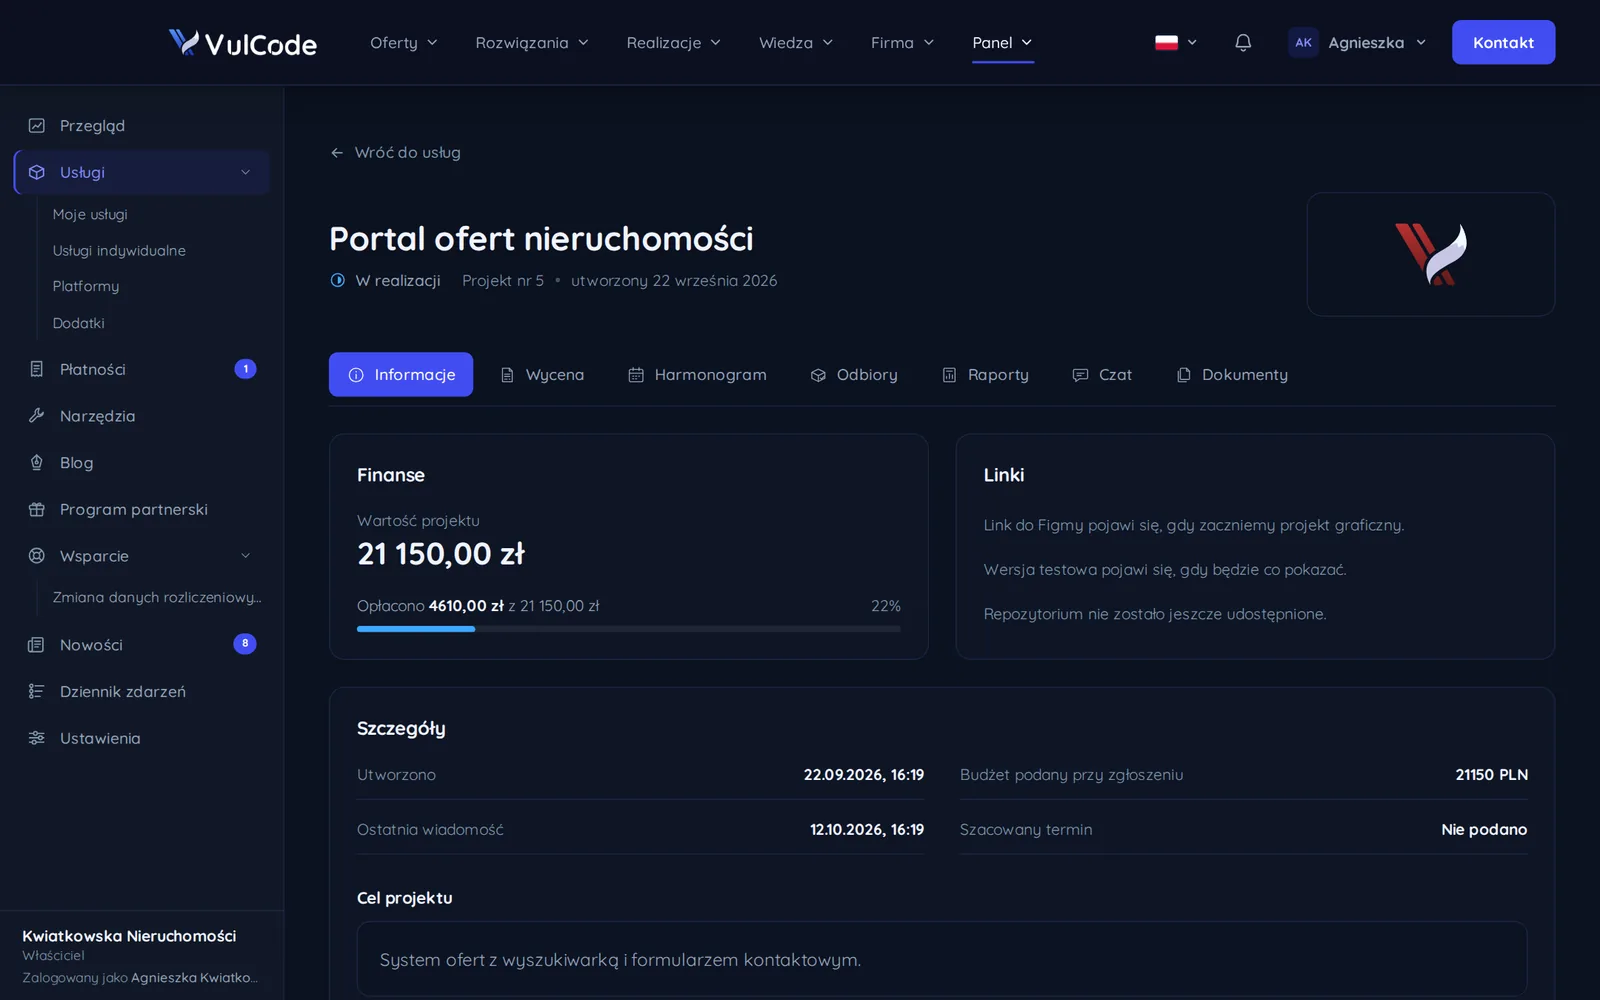Click Kwiatkowska Nieruchomości company name
The image size is (1600, 1000).
(129, 936)
